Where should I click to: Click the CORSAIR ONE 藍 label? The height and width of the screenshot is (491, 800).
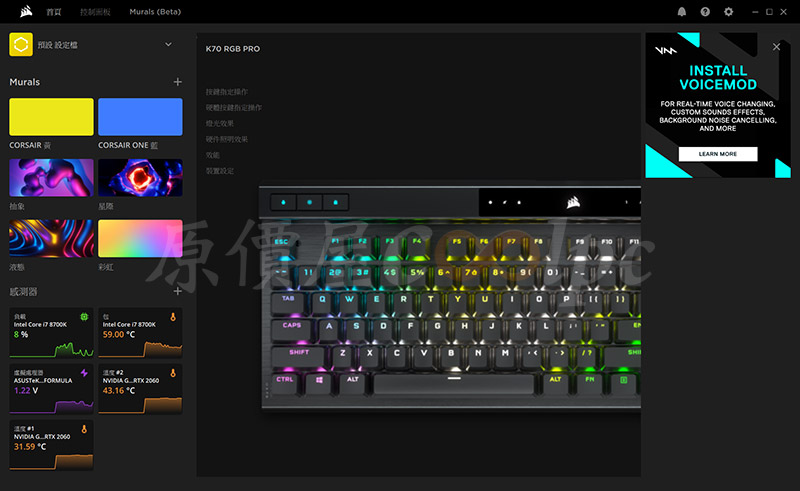[128, 145]
